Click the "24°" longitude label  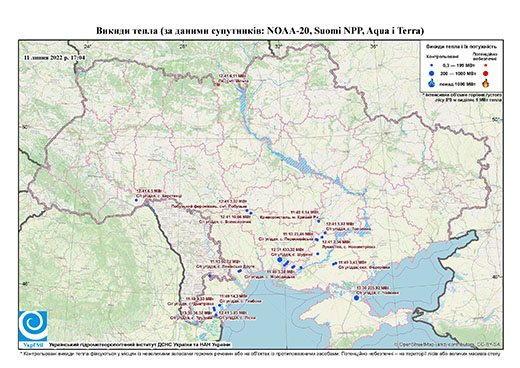point(88,46)
